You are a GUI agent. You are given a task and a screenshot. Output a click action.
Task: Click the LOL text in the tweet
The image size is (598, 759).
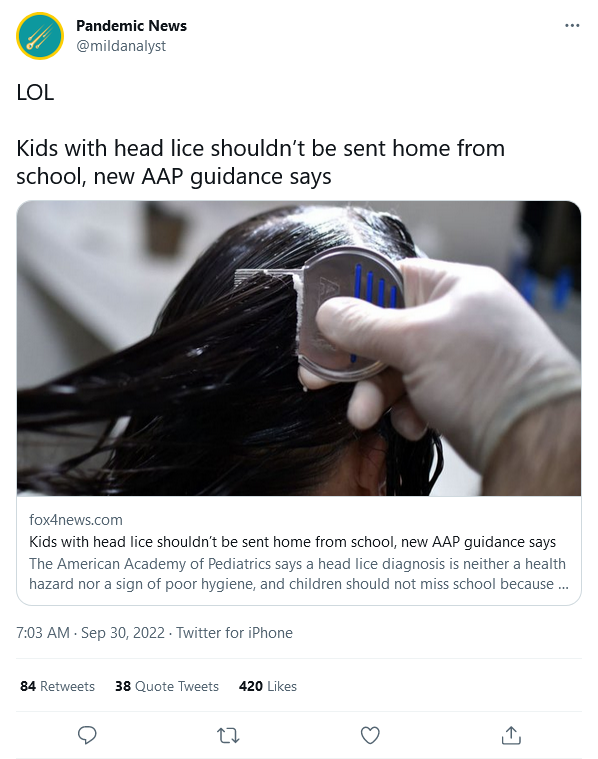[35, 92]
